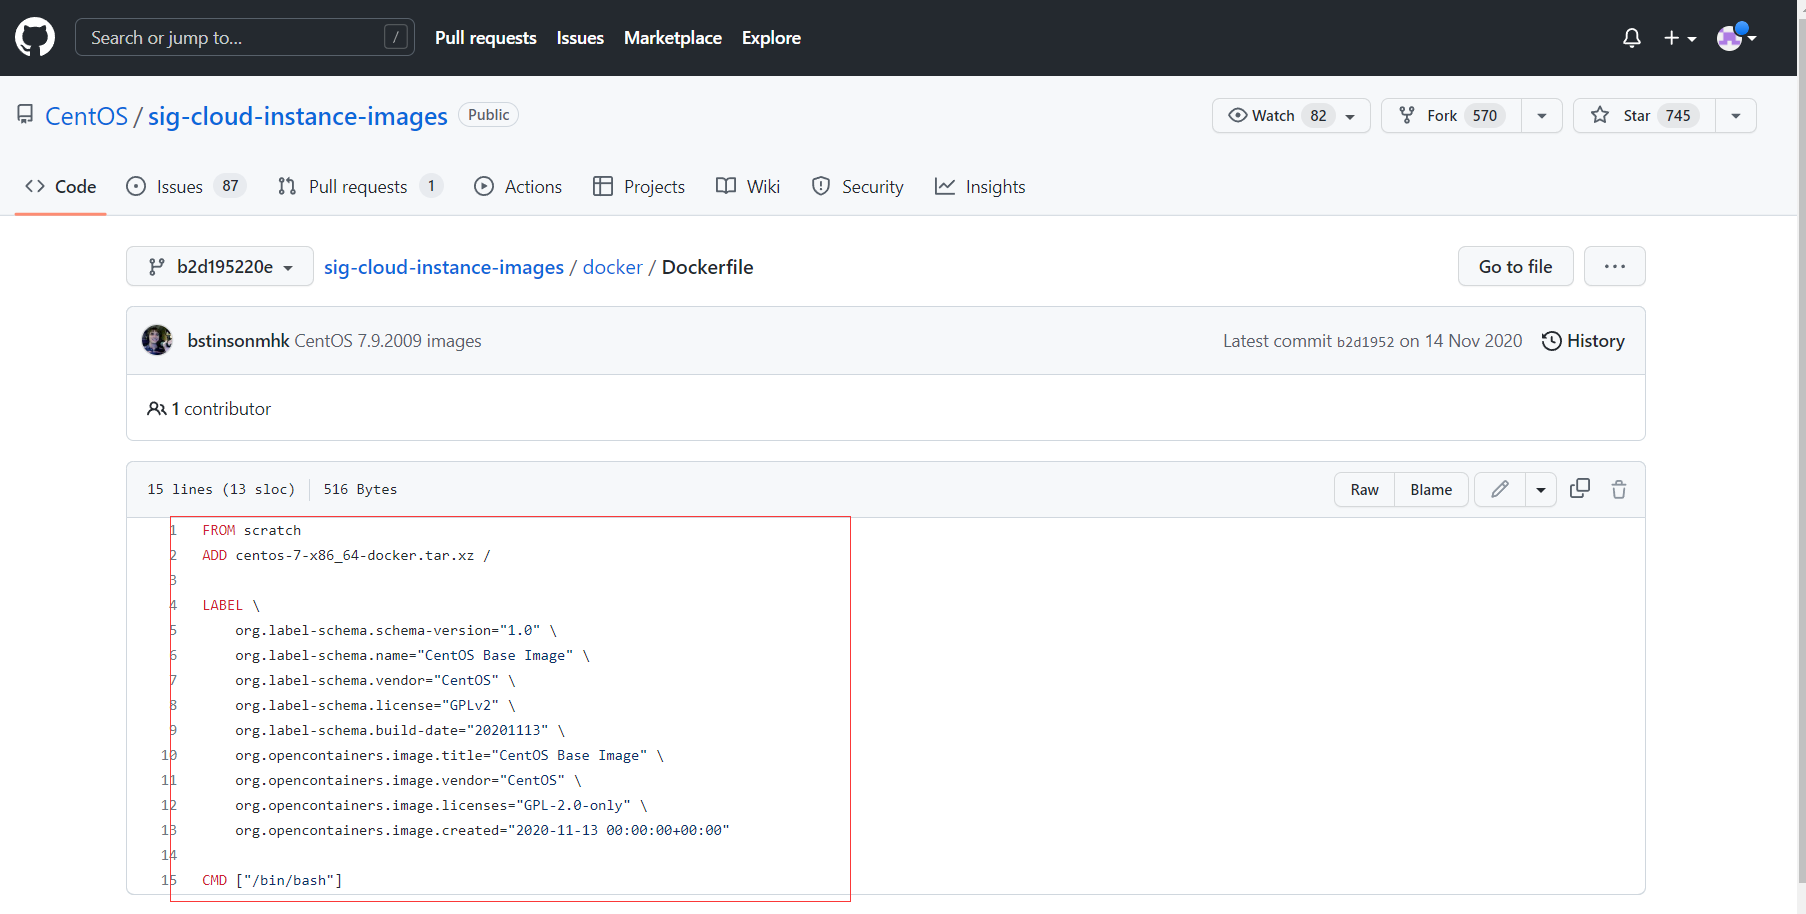The image size is (1806, 914).
Task: Open the sig-cloud-instance-images repository title link
Action: point(298,116)
